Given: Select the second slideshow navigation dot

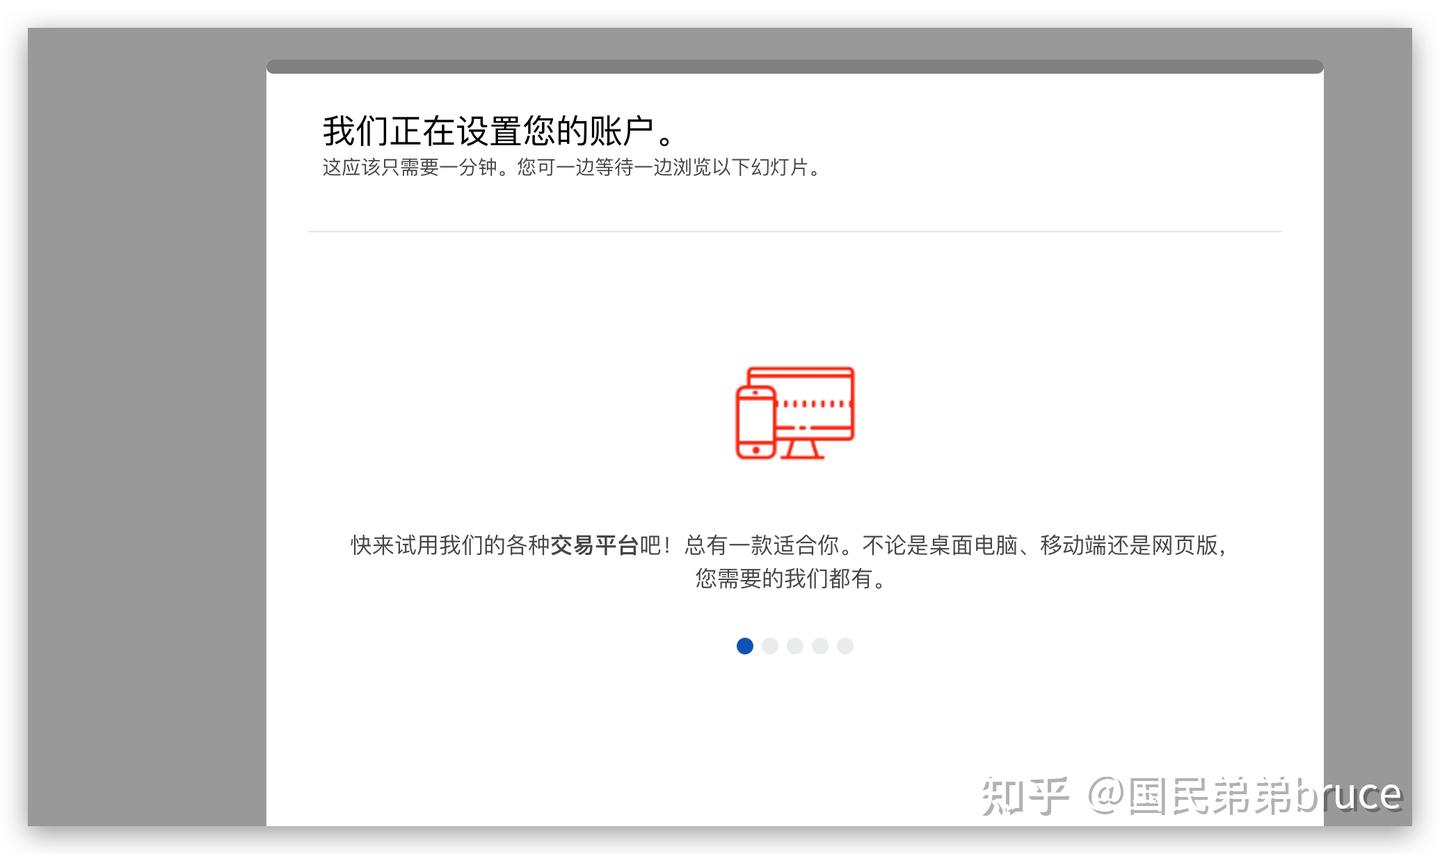Looking at the screenshot, I should click(770, 646).
